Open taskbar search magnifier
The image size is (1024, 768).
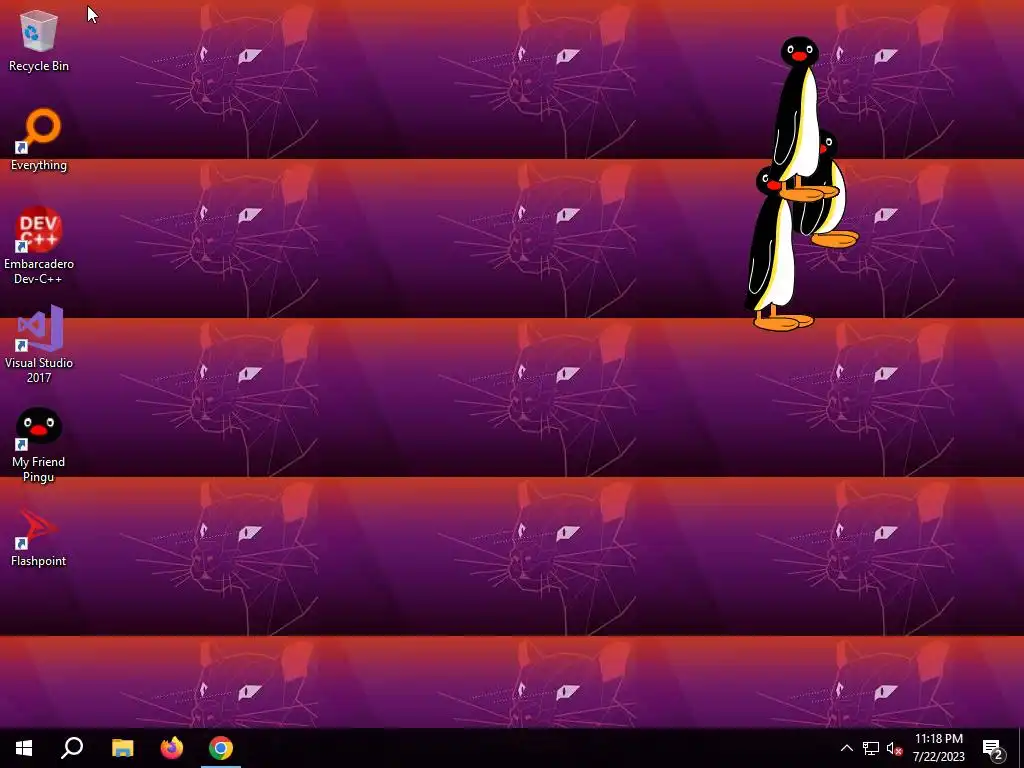pyautogui.click(x=72, y=748)
